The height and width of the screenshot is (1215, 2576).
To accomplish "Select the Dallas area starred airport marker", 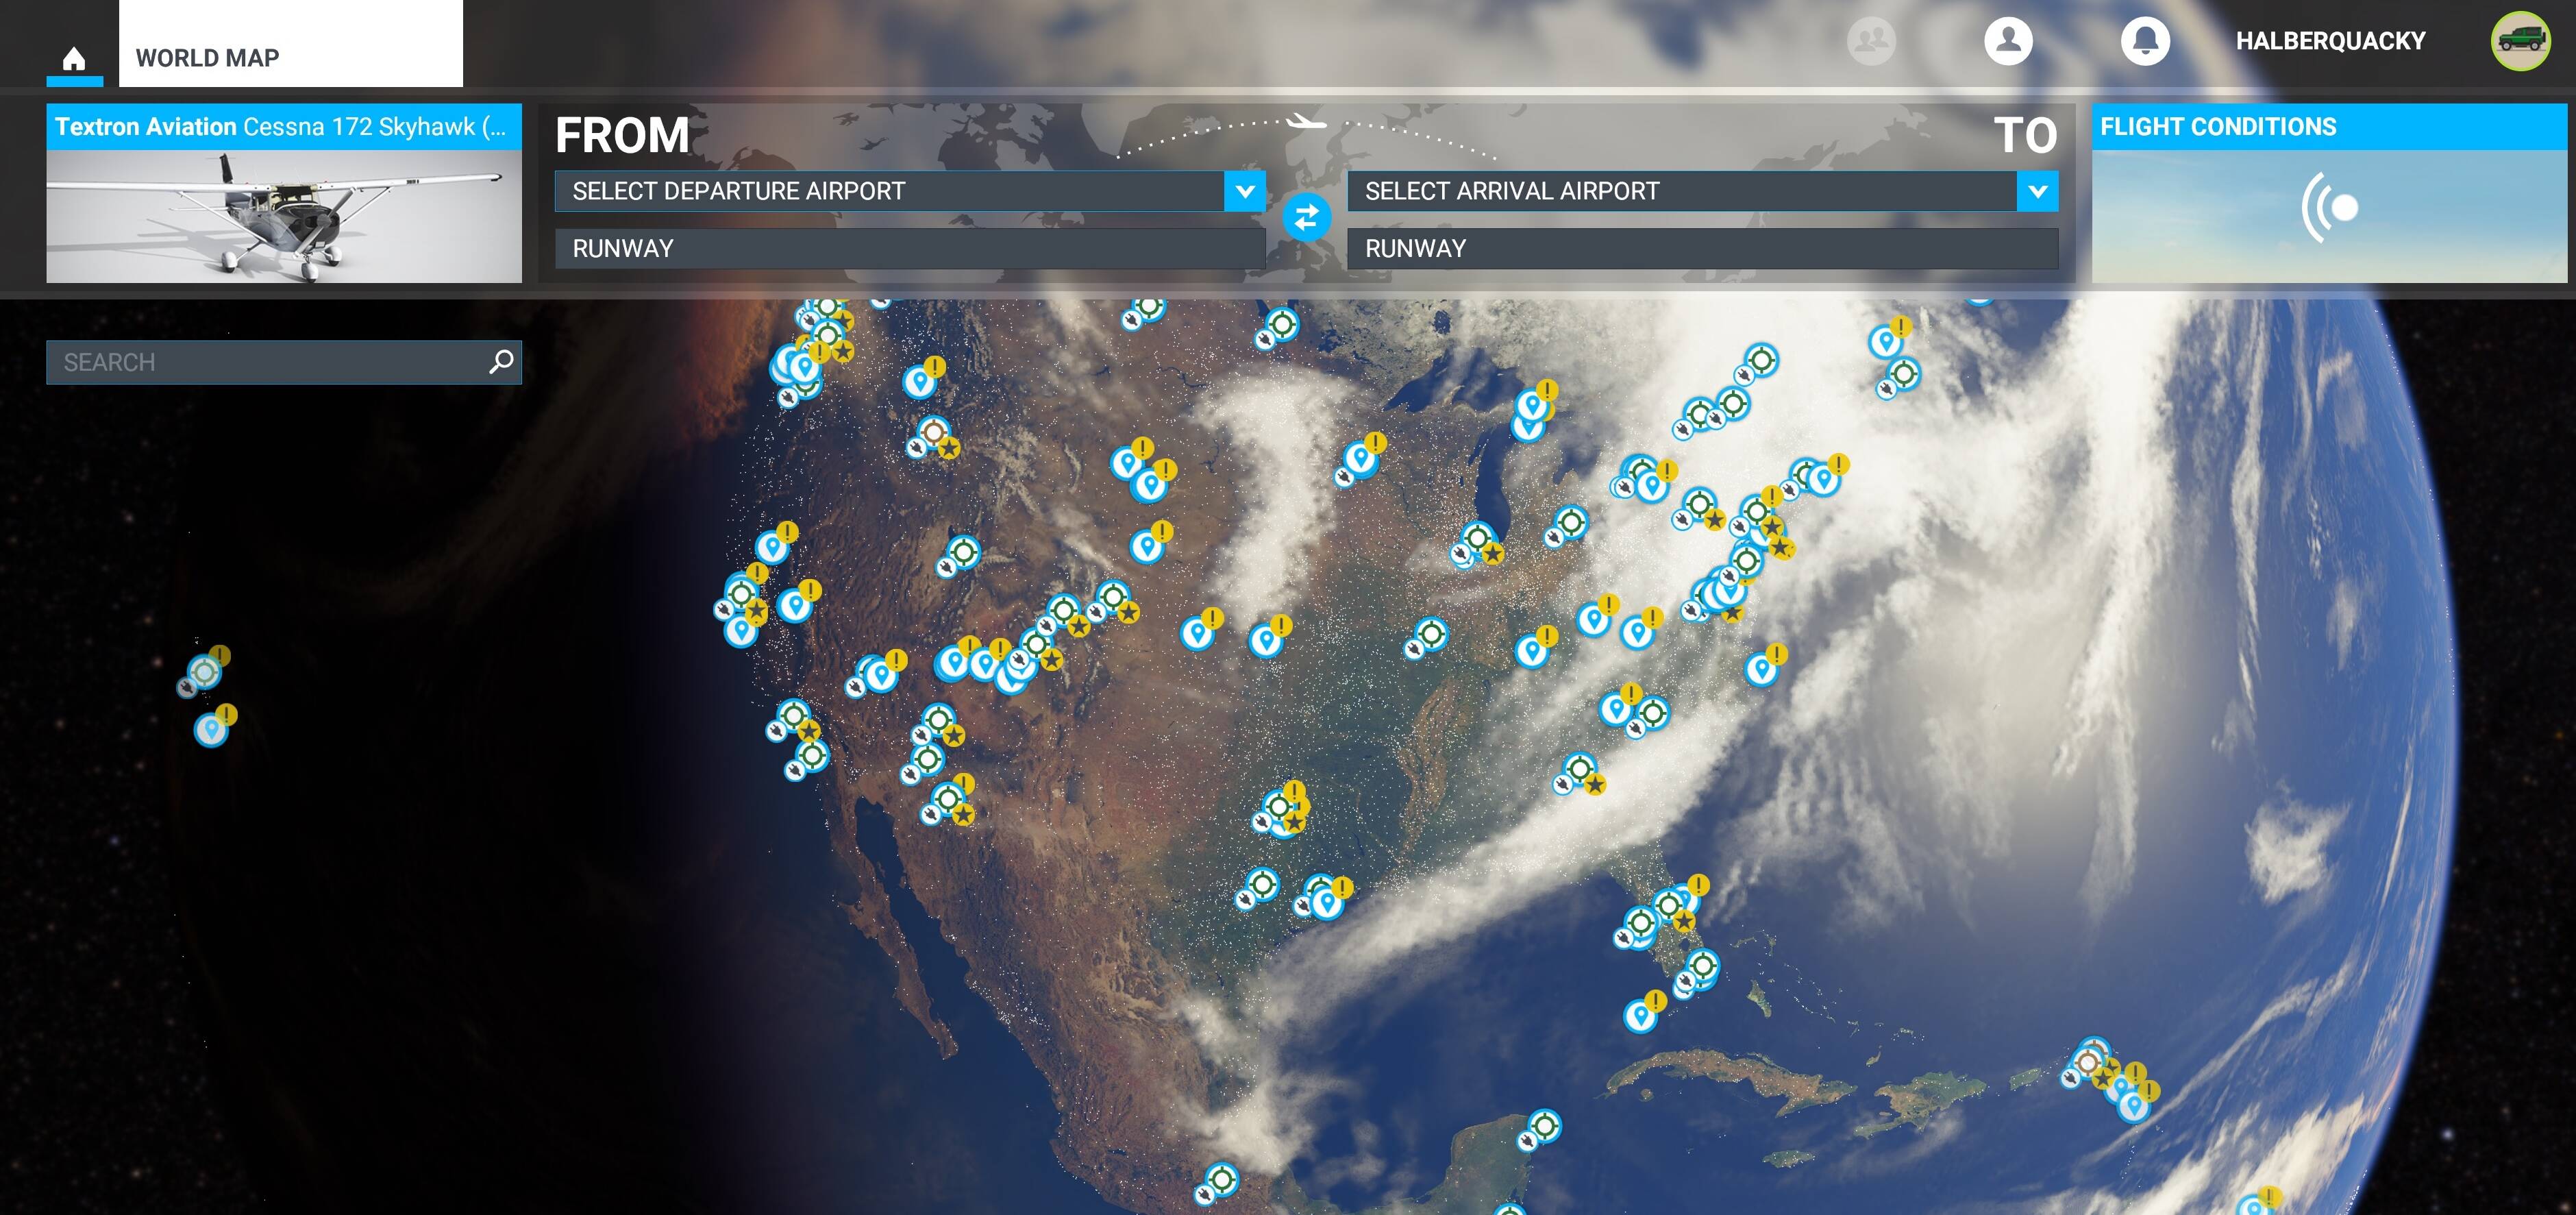I will coord(1279,807).
